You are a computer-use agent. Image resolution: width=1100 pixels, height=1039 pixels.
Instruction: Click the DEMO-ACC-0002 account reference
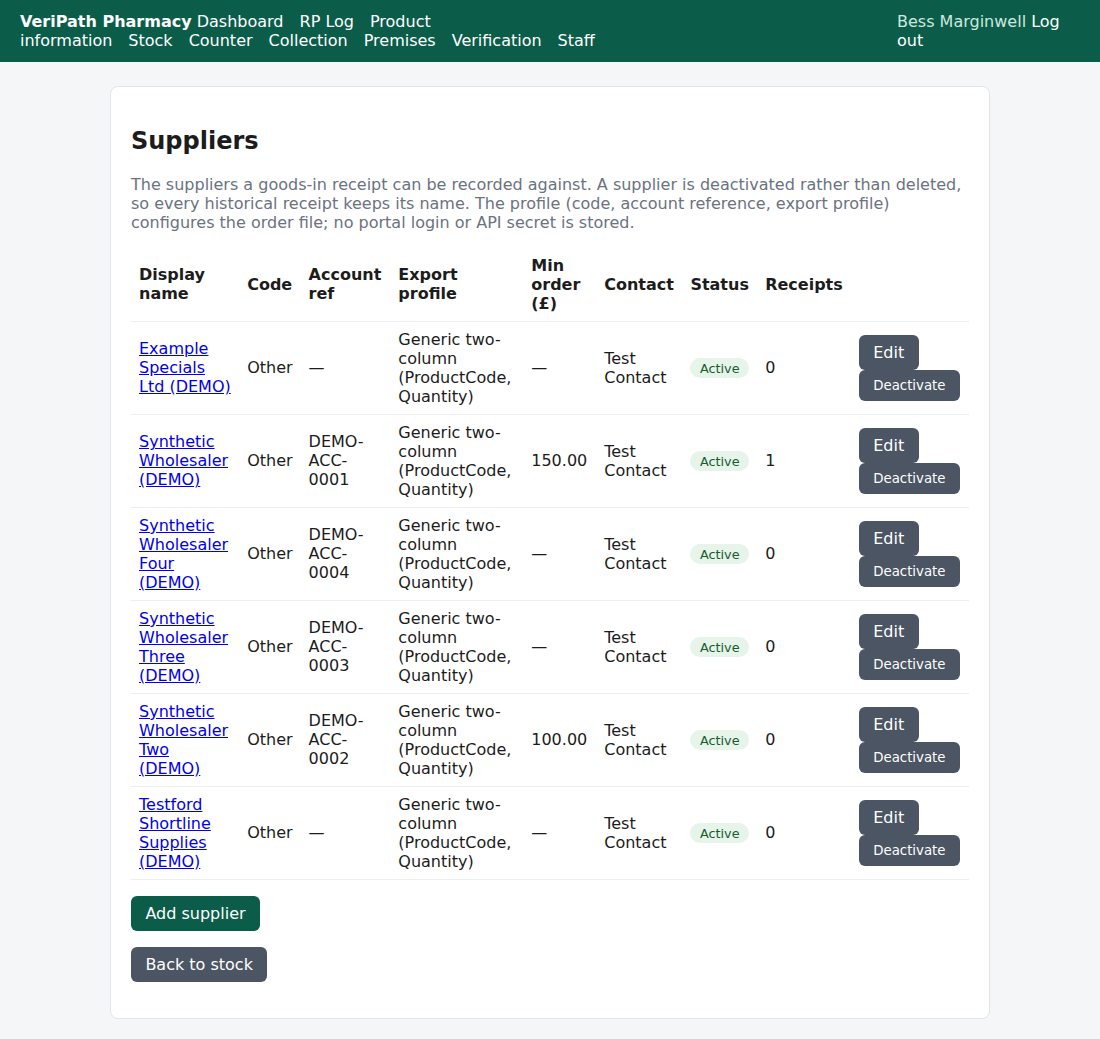click(336, 739)
